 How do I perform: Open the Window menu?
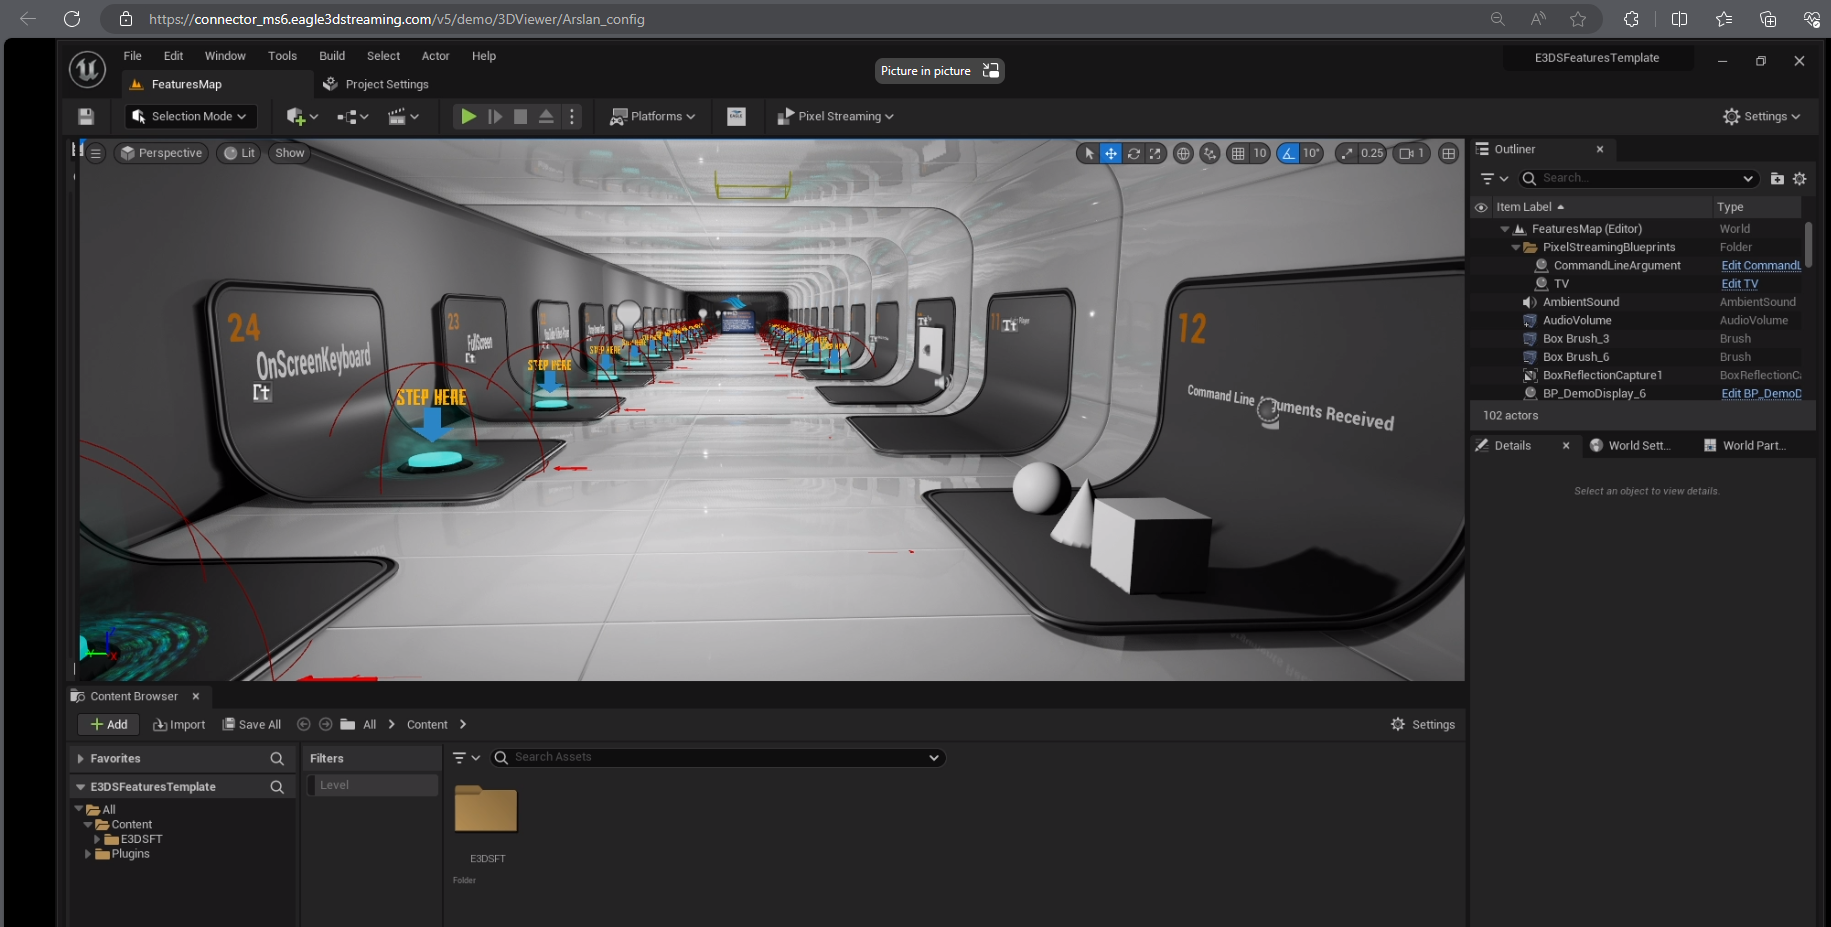(225, 56)
